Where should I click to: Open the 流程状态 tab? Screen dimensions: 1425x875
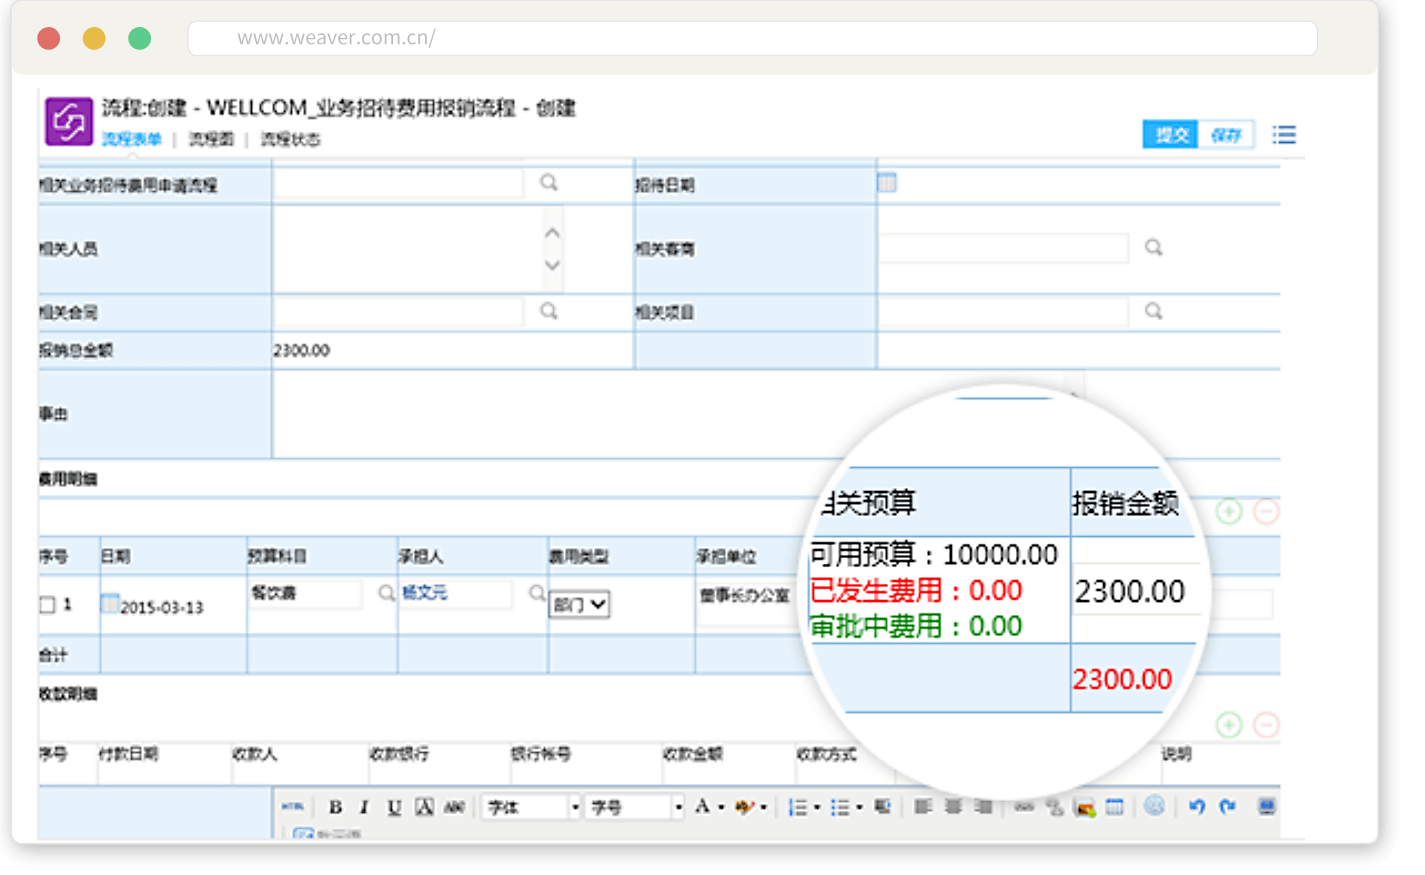click(290, 139)
